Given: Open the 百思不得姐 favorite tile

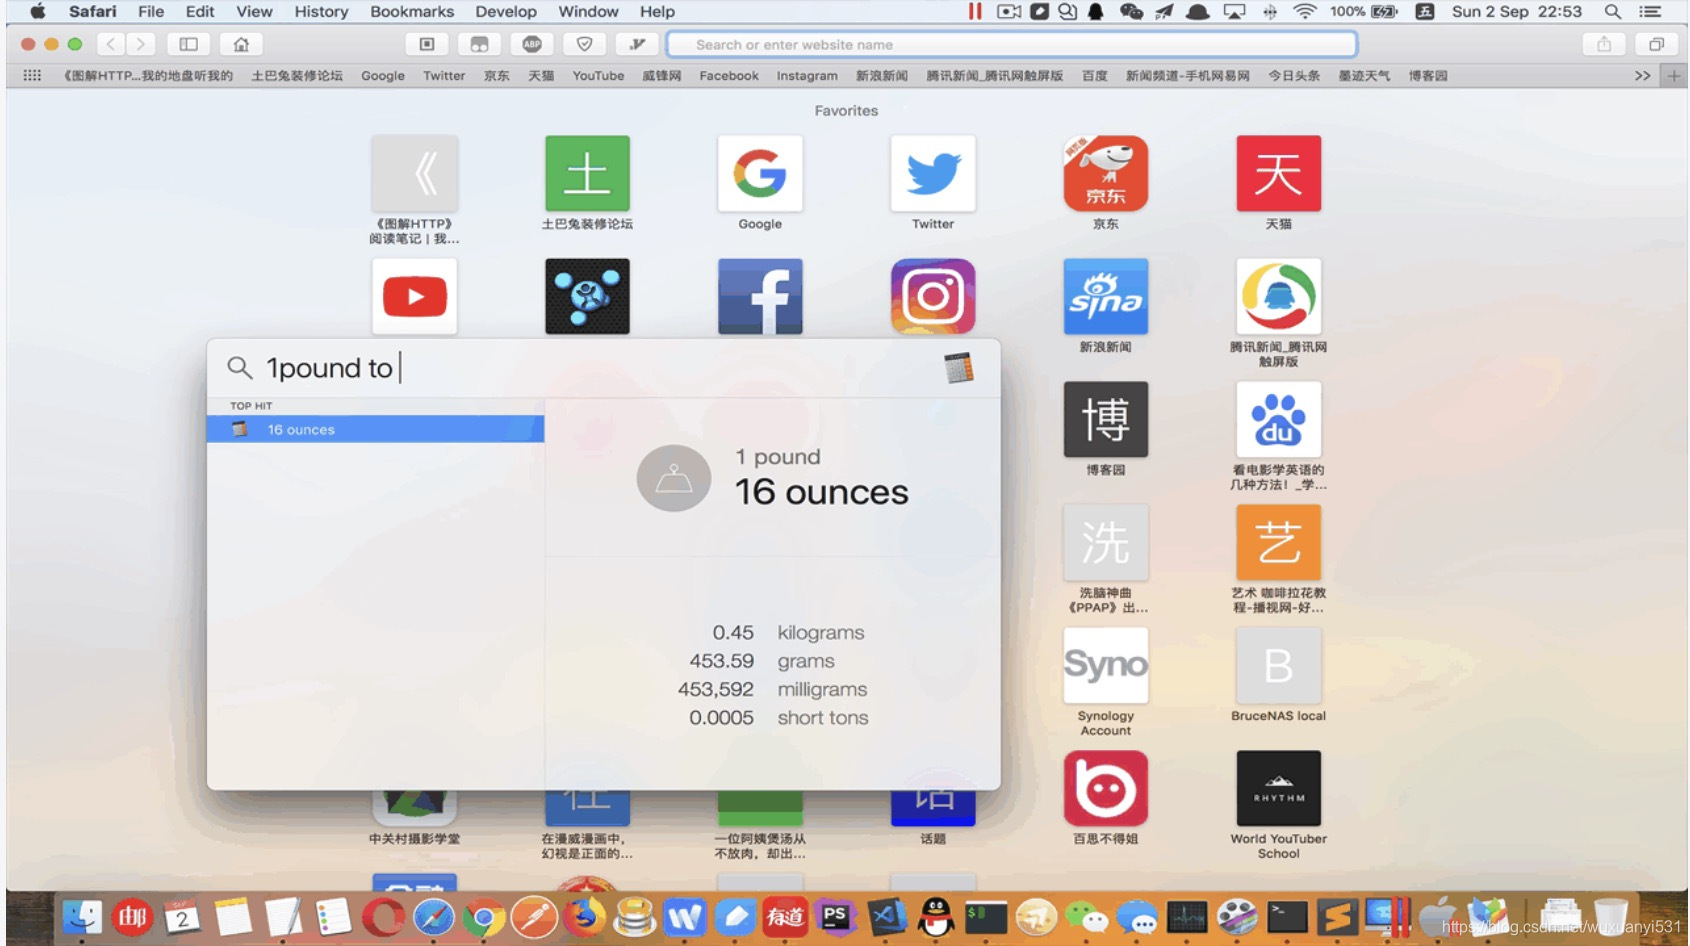Looking at the screenshot, I should click(1106, 788).
